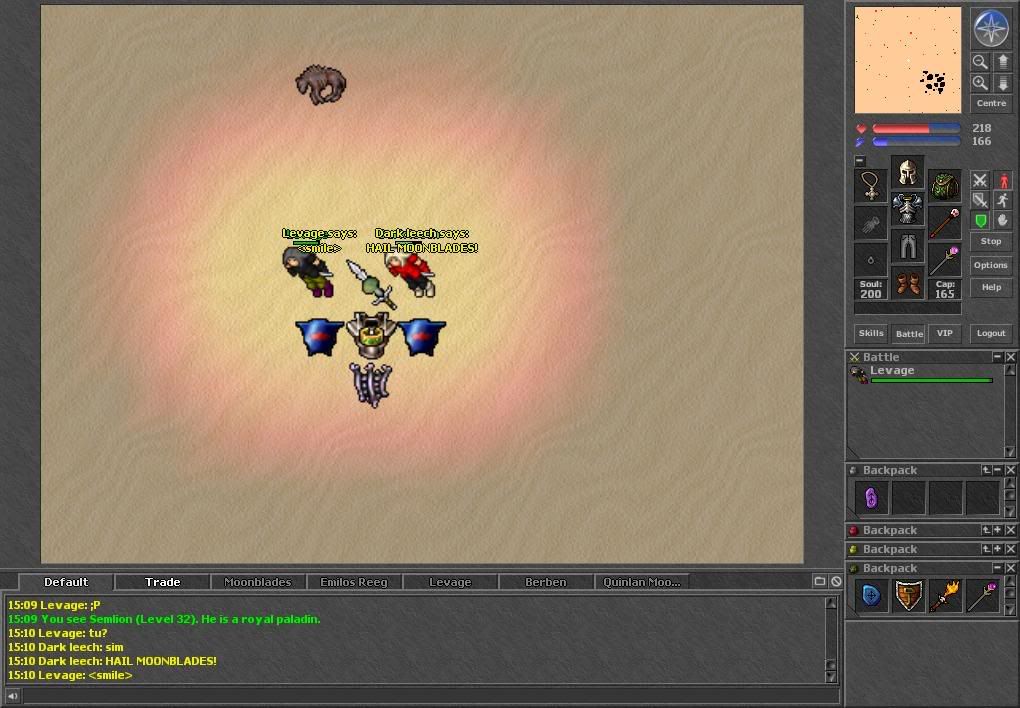This screenshot has width=1020, height=708.
Task: Minimize the Battle panel
Action: 997,357
